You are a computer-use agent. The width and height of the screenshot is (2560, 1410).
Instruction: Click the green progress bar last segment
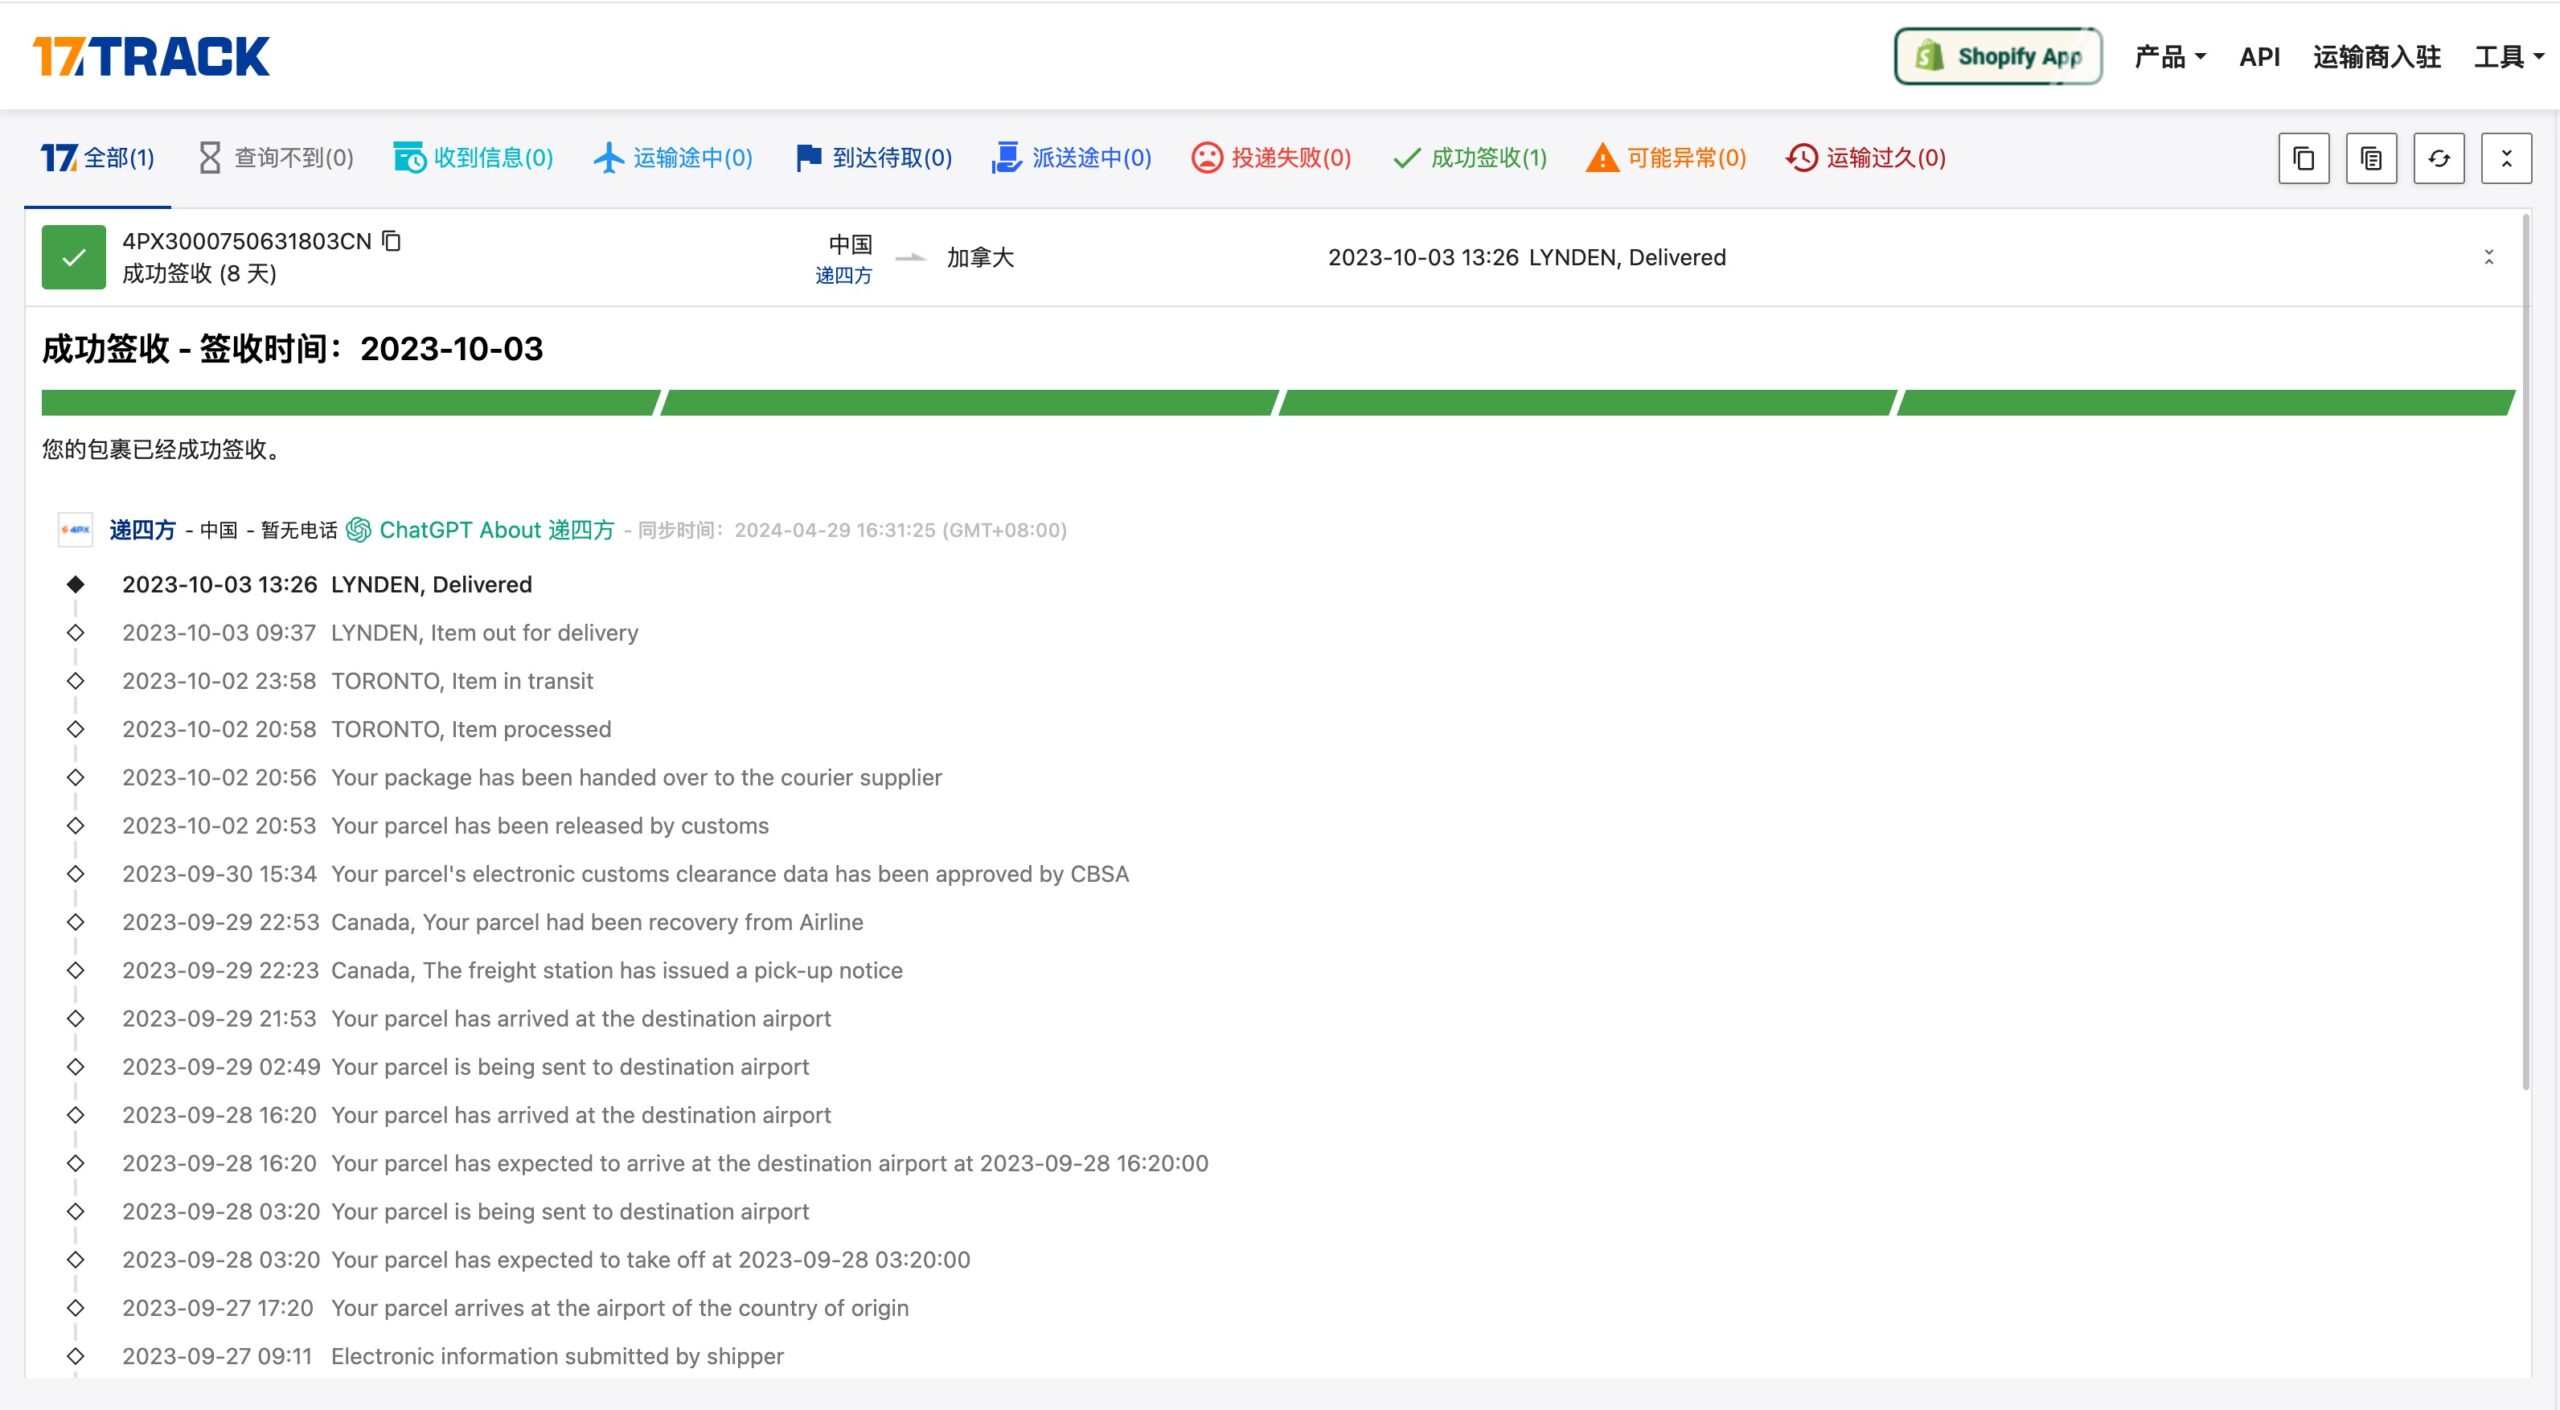coord(2206,403)
